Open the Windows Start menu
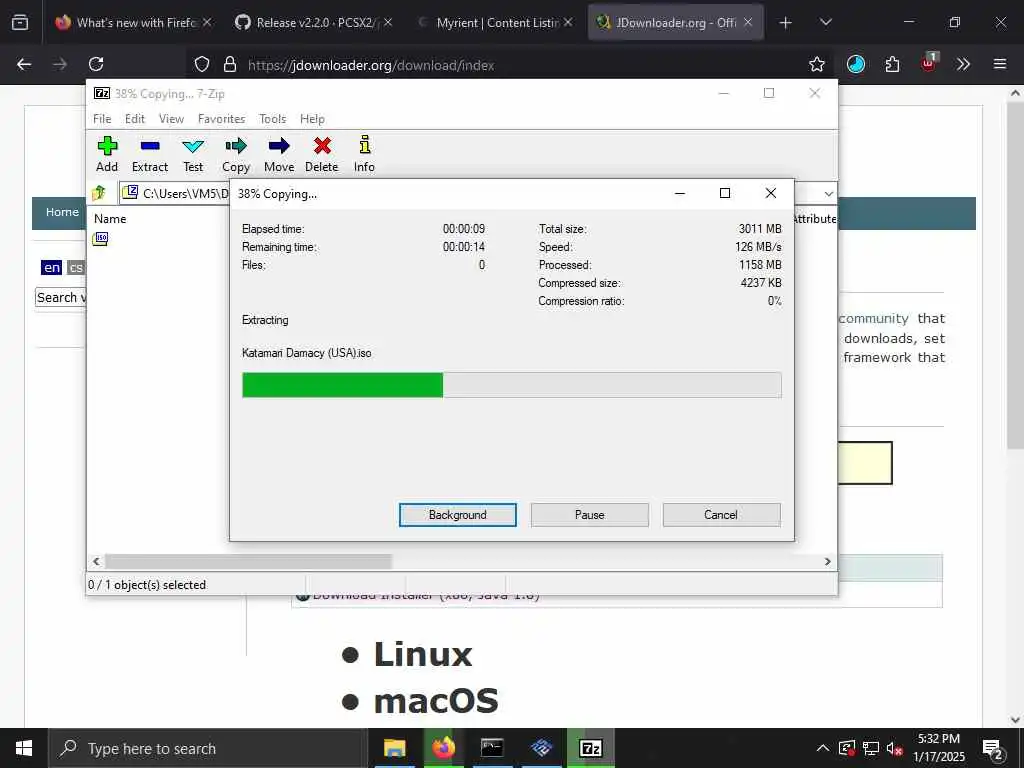 (24, 748)
